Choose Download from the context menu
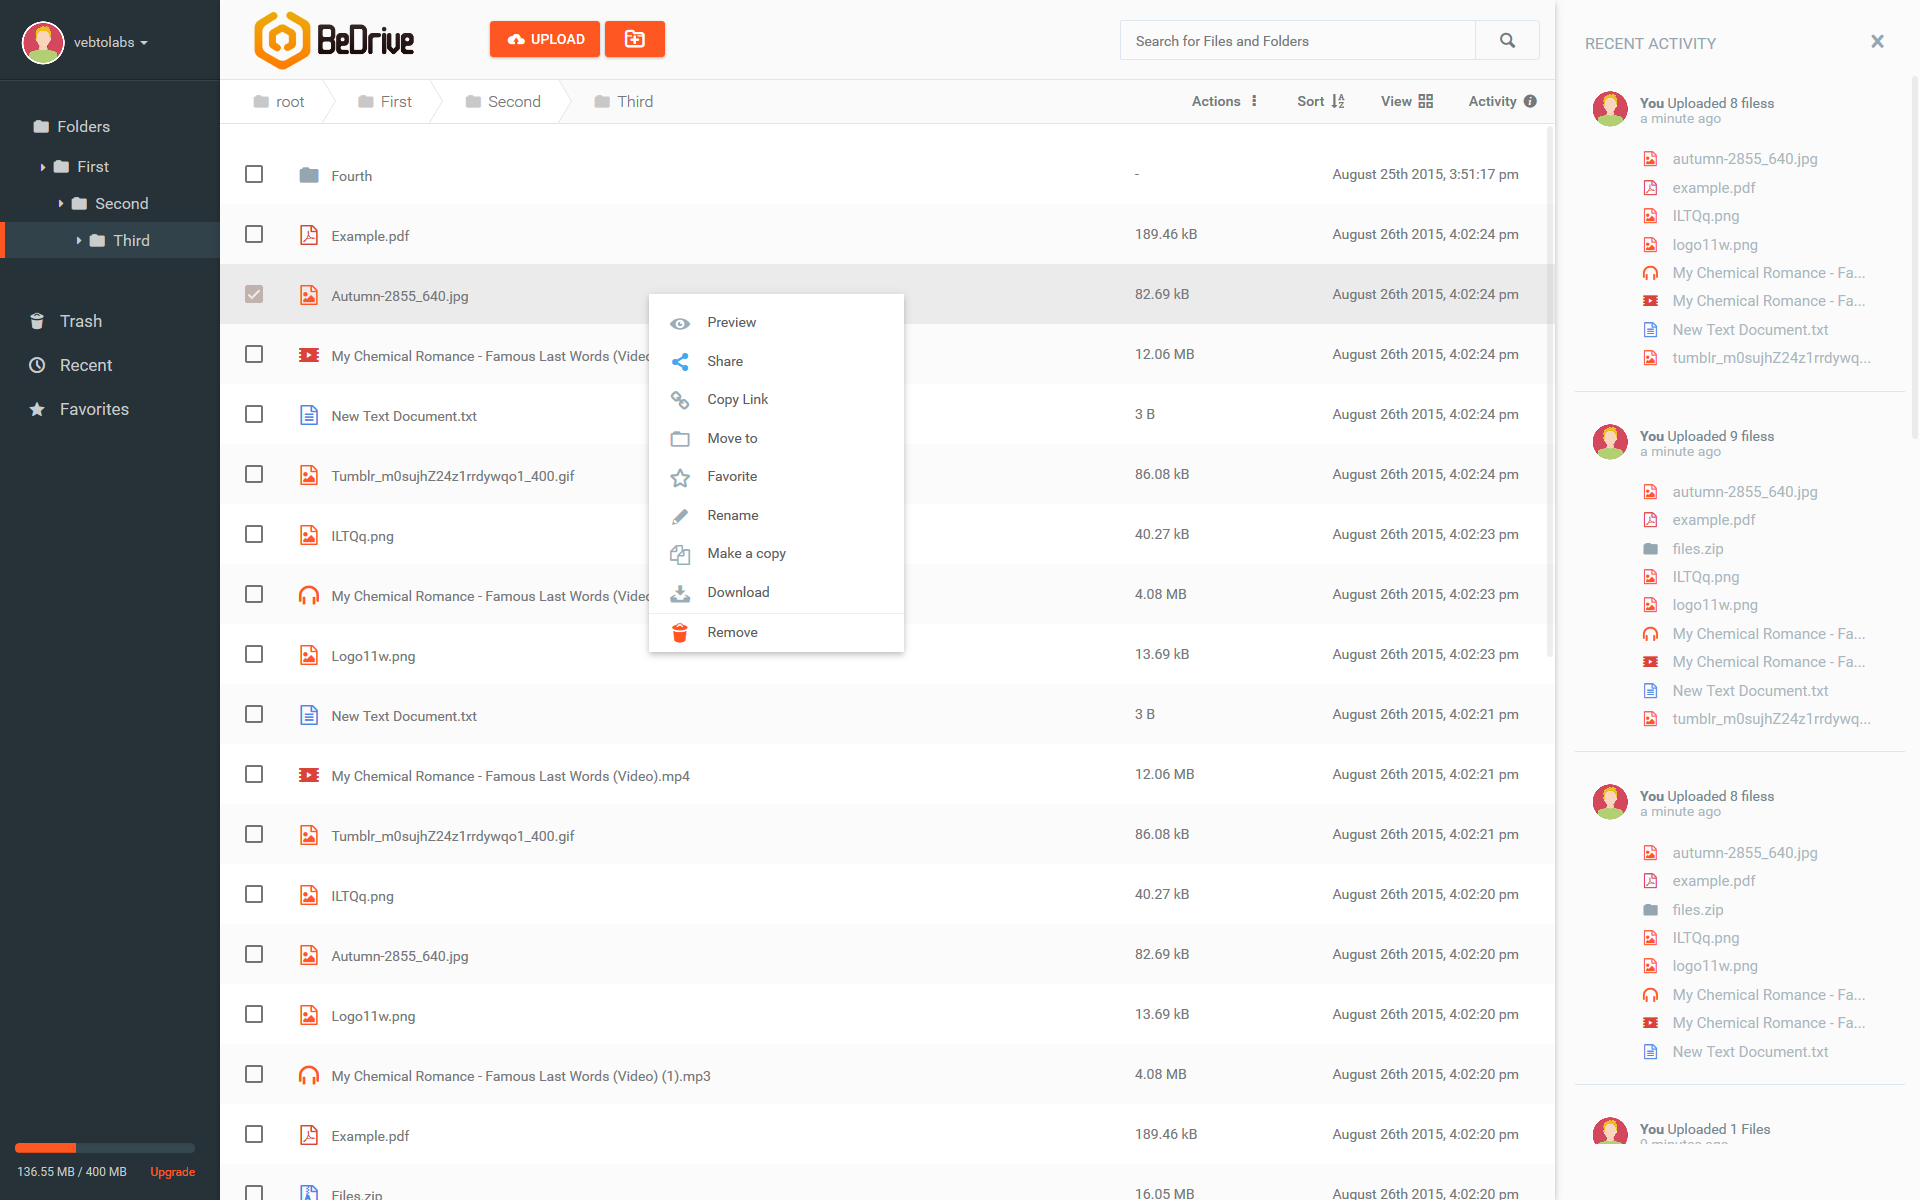 738,592
